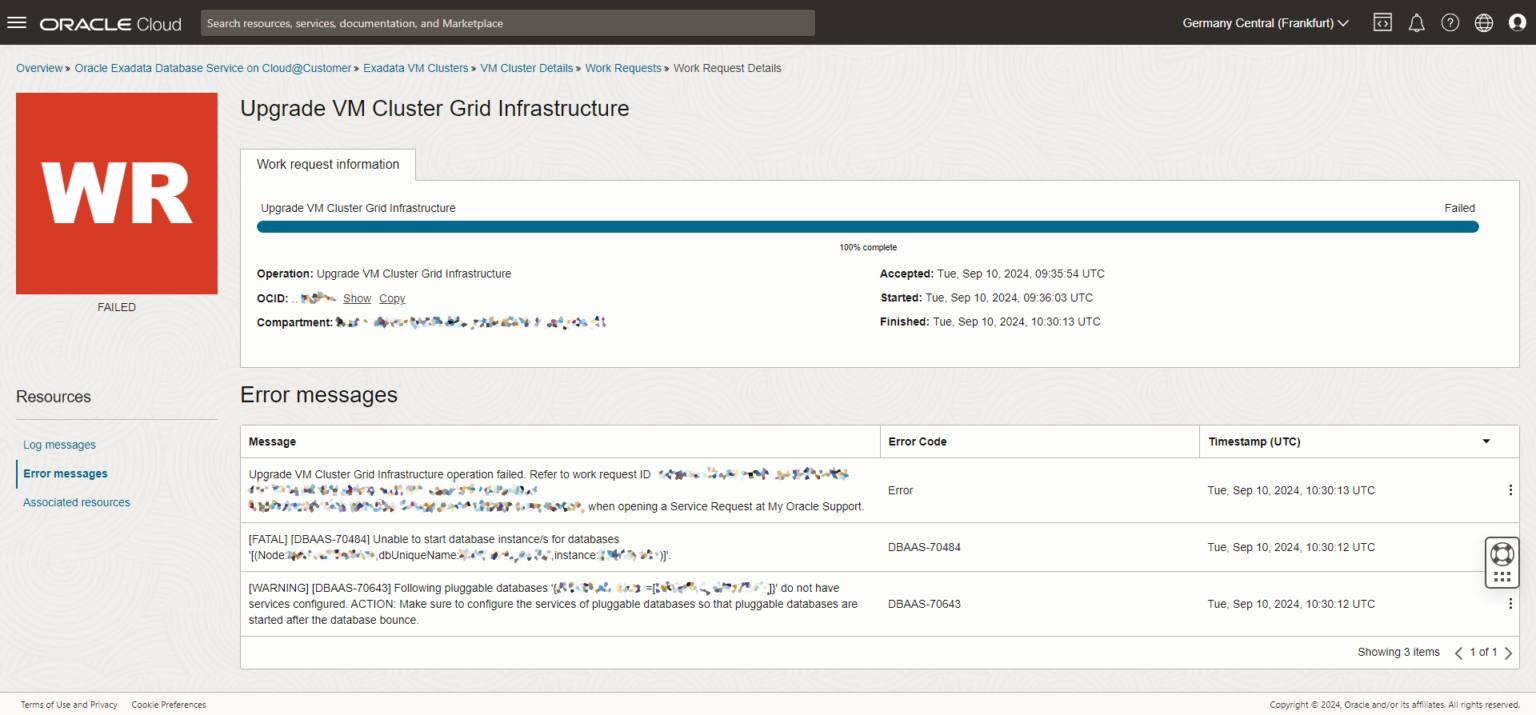Open the Exadata VM Clusters breadcrumb link
Image resolution: width=1536 pixels, height=715 pixels.
pyautogui.click(x=415, y=68)
